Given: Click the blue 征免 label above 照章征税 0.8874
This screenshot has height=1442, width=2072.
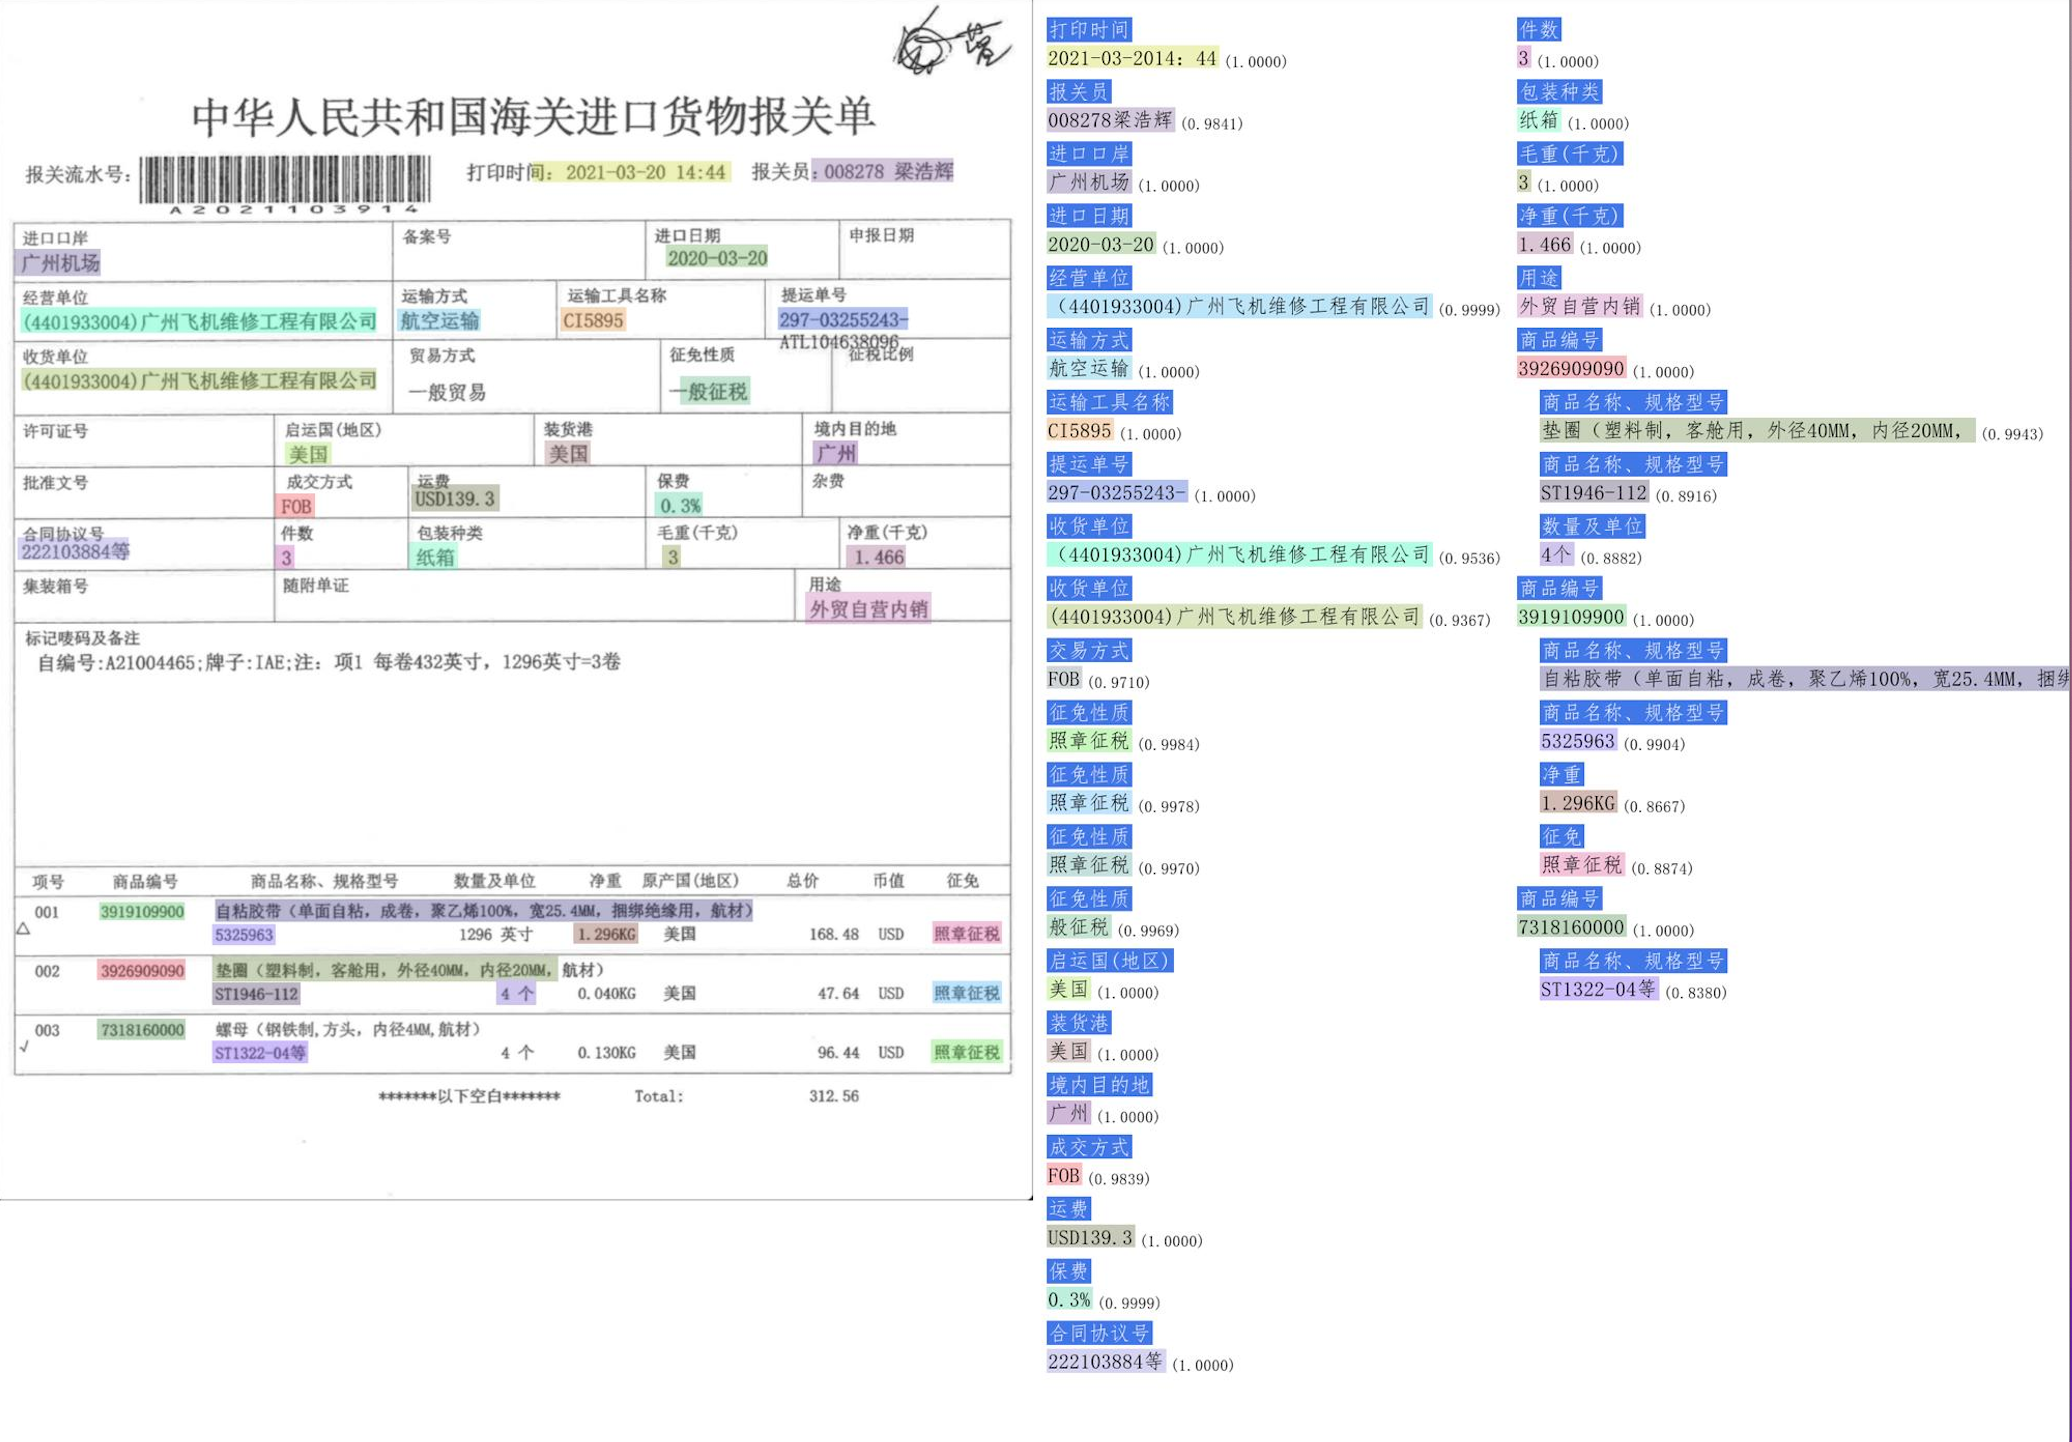Looking at the screenshot, I should [x=1561, y=837].
